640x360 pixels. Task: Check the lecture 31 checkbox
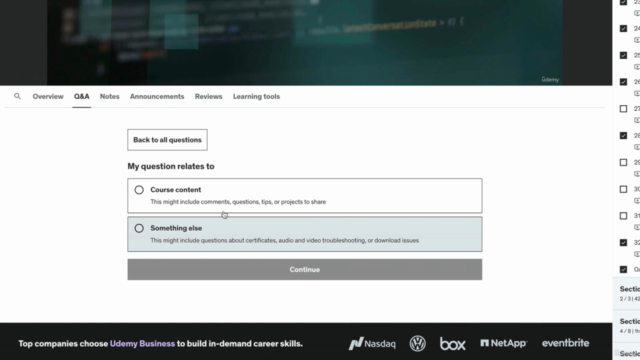point(623,216)
